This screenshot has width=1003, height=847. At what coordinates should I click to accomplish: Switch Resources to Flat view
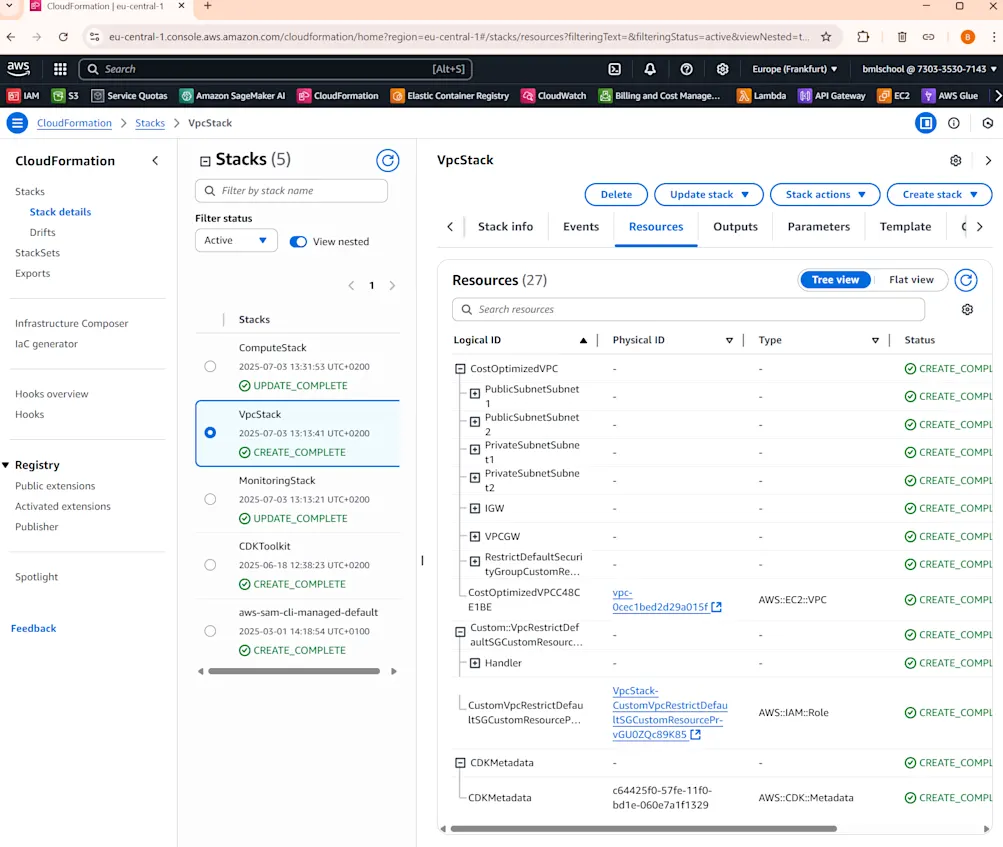tap(909, 279)
